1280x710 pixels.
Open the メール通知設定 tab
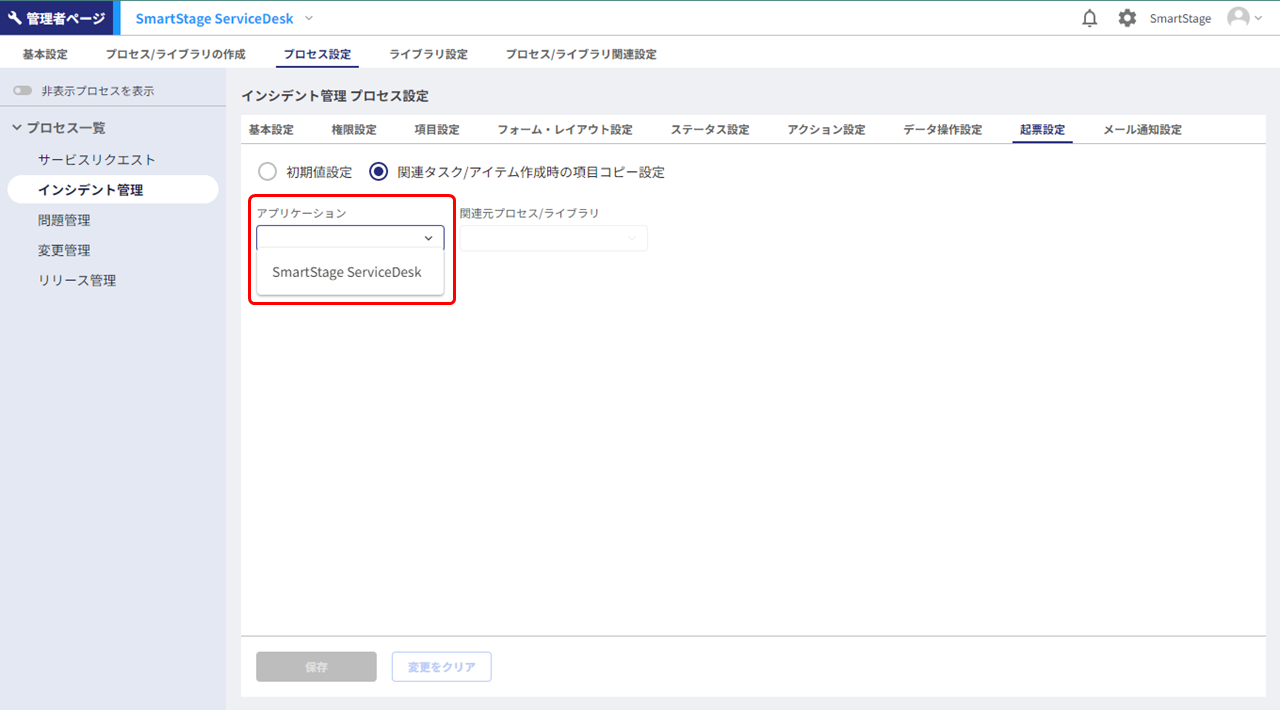coord(1142,130)
